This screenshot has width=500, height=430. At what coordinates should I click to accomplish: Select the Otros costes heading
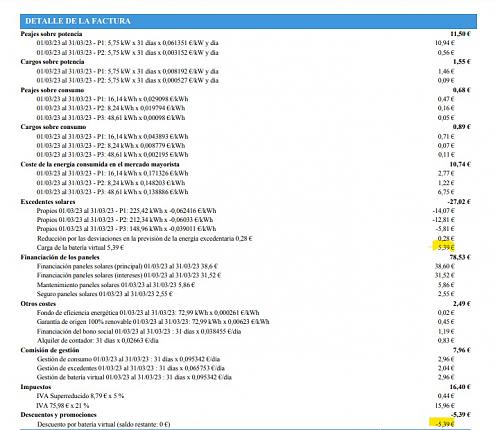pos(38,304)
